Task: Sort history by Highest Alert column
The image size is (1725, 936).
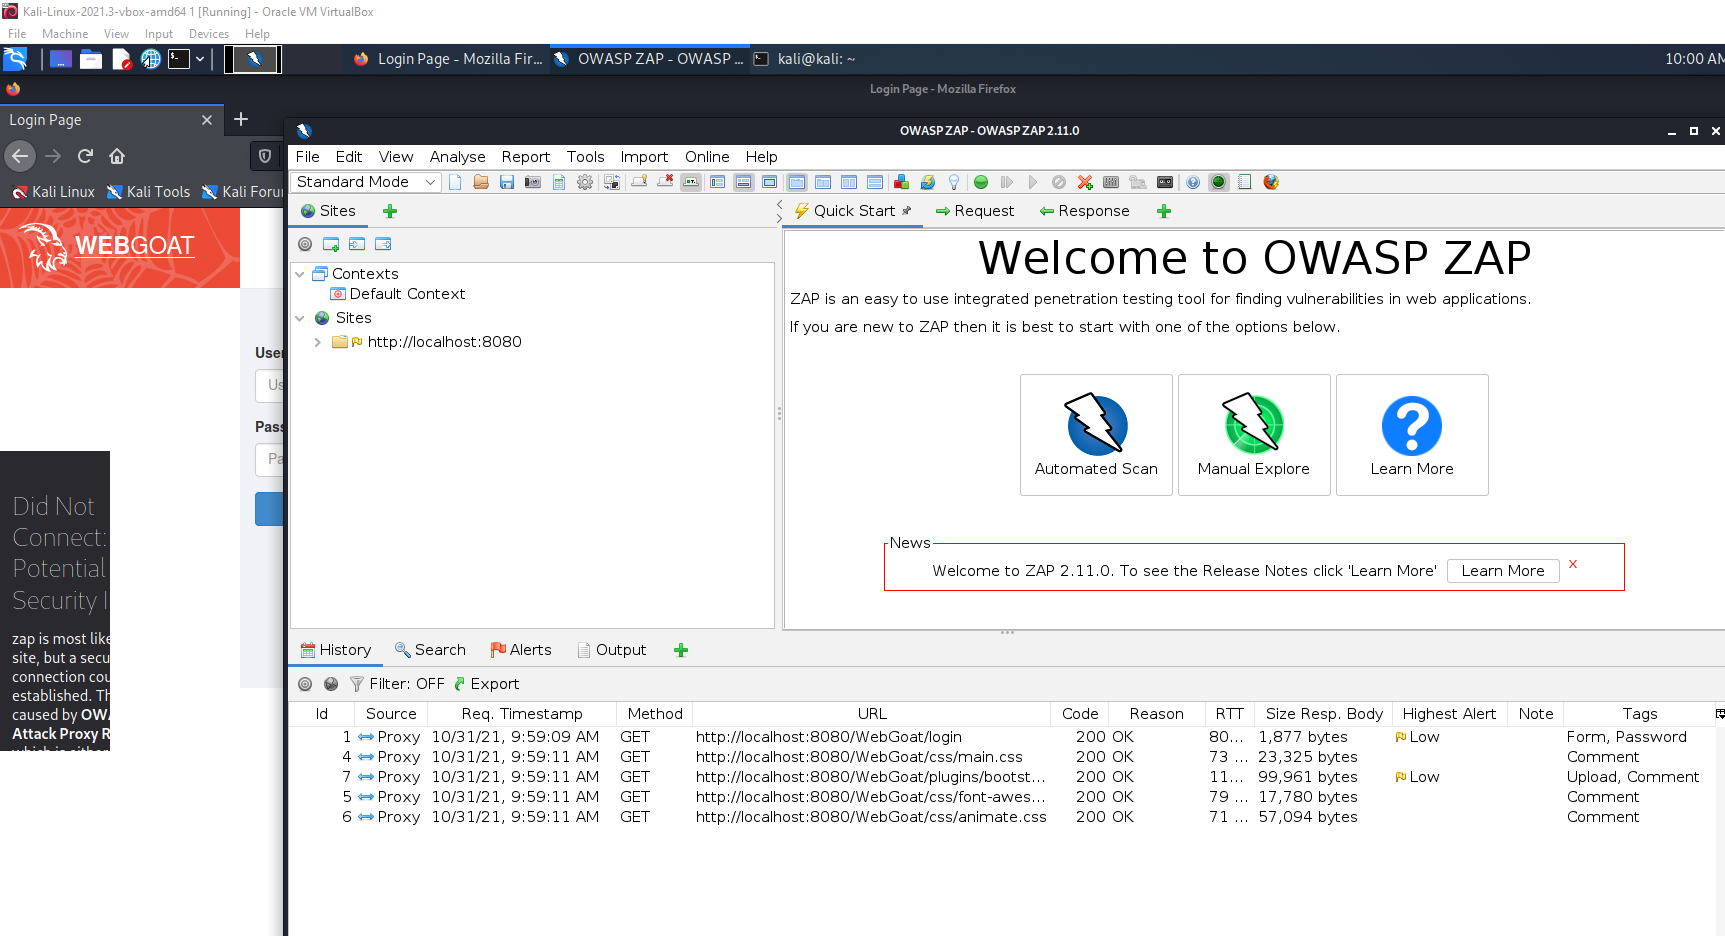Action: [1449, 714]
